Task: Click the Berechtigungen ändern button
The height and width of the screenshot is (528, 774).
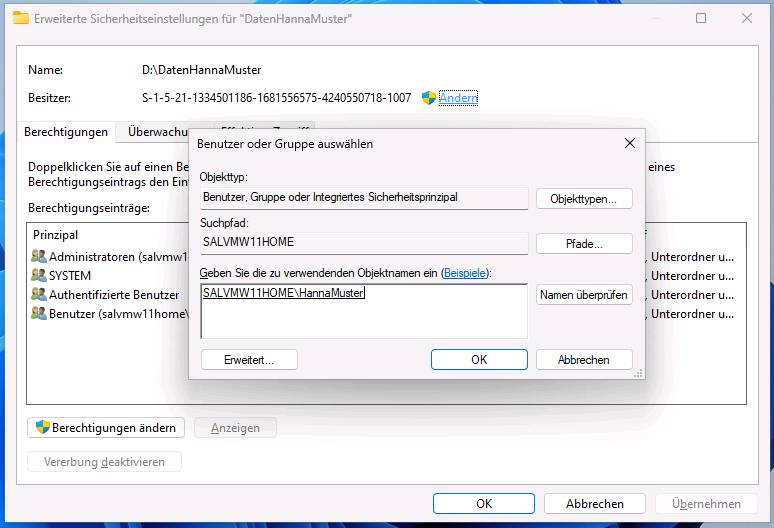Action: (x=106, y=427)
